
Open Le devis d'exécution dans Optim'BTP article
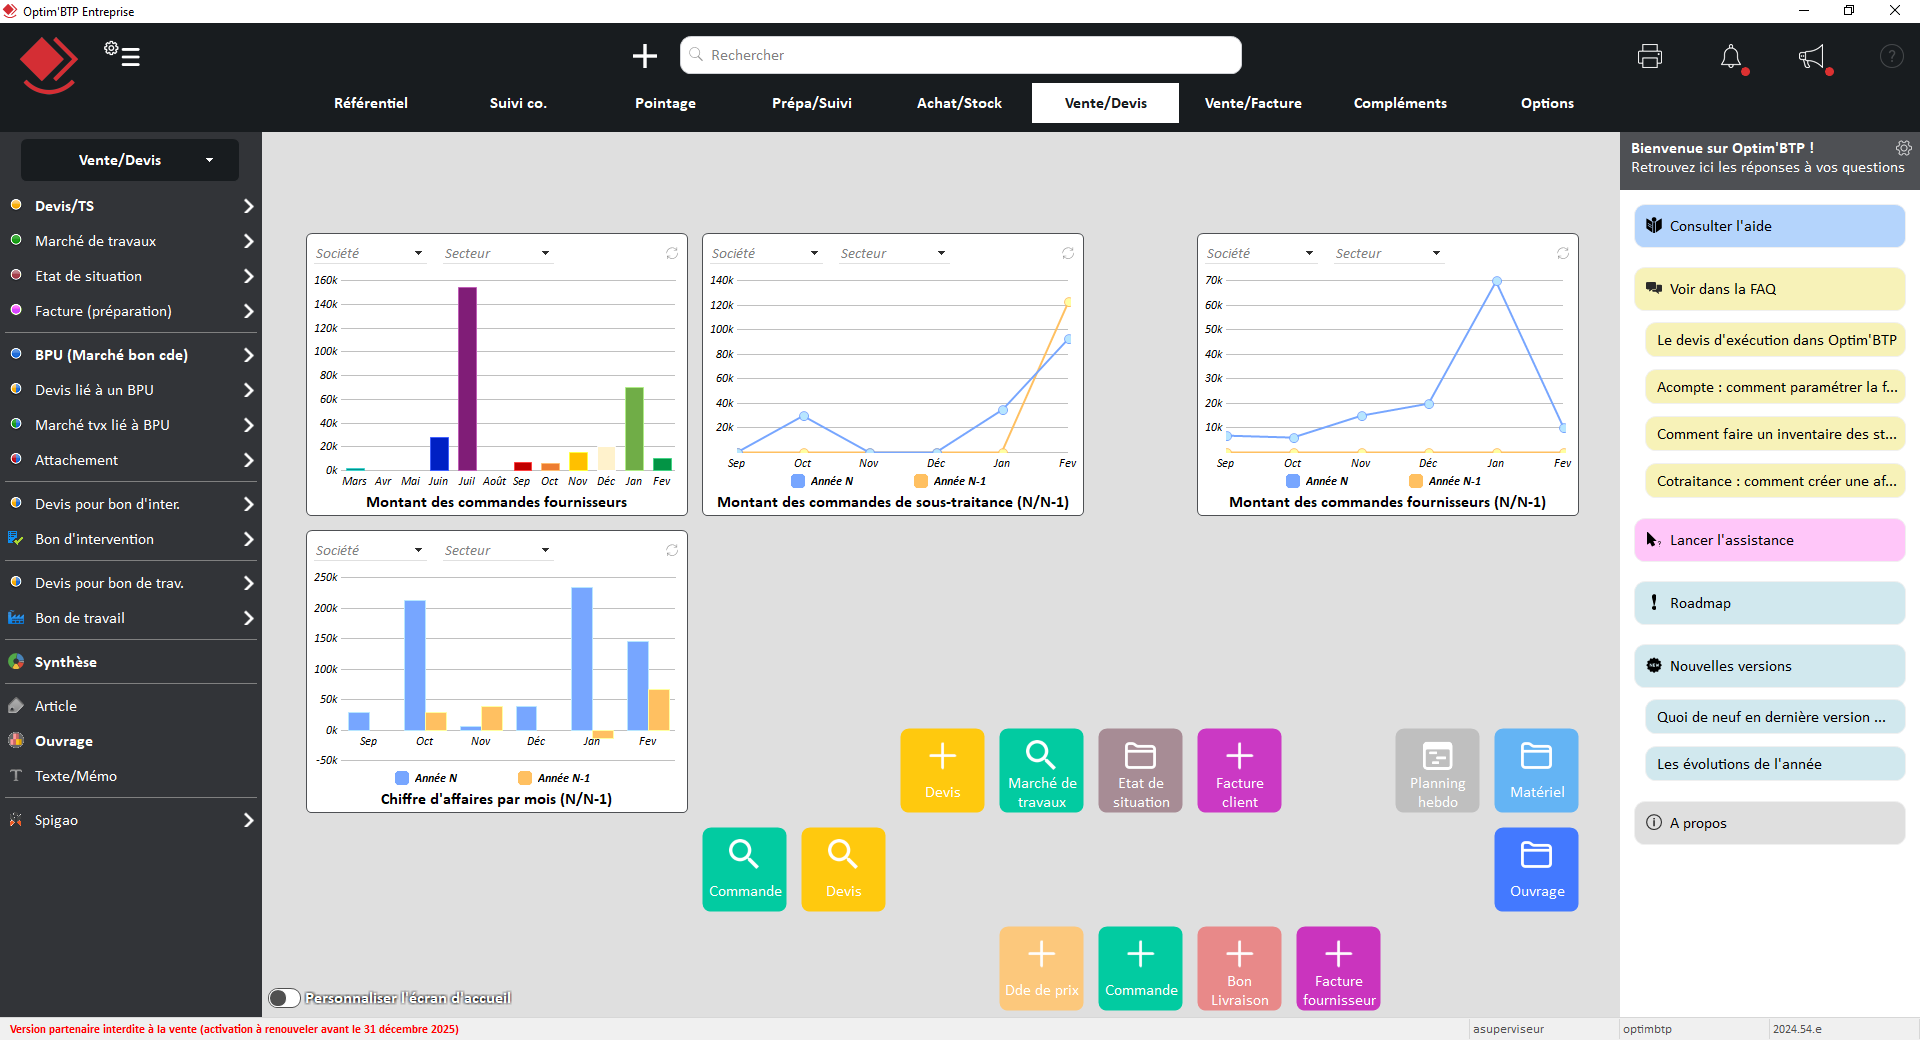1775,340
